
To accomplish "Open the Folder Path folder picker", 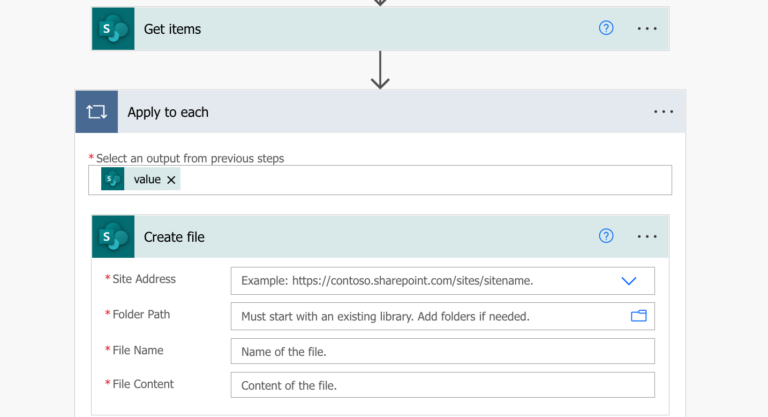I will click(x=639, y=316).
